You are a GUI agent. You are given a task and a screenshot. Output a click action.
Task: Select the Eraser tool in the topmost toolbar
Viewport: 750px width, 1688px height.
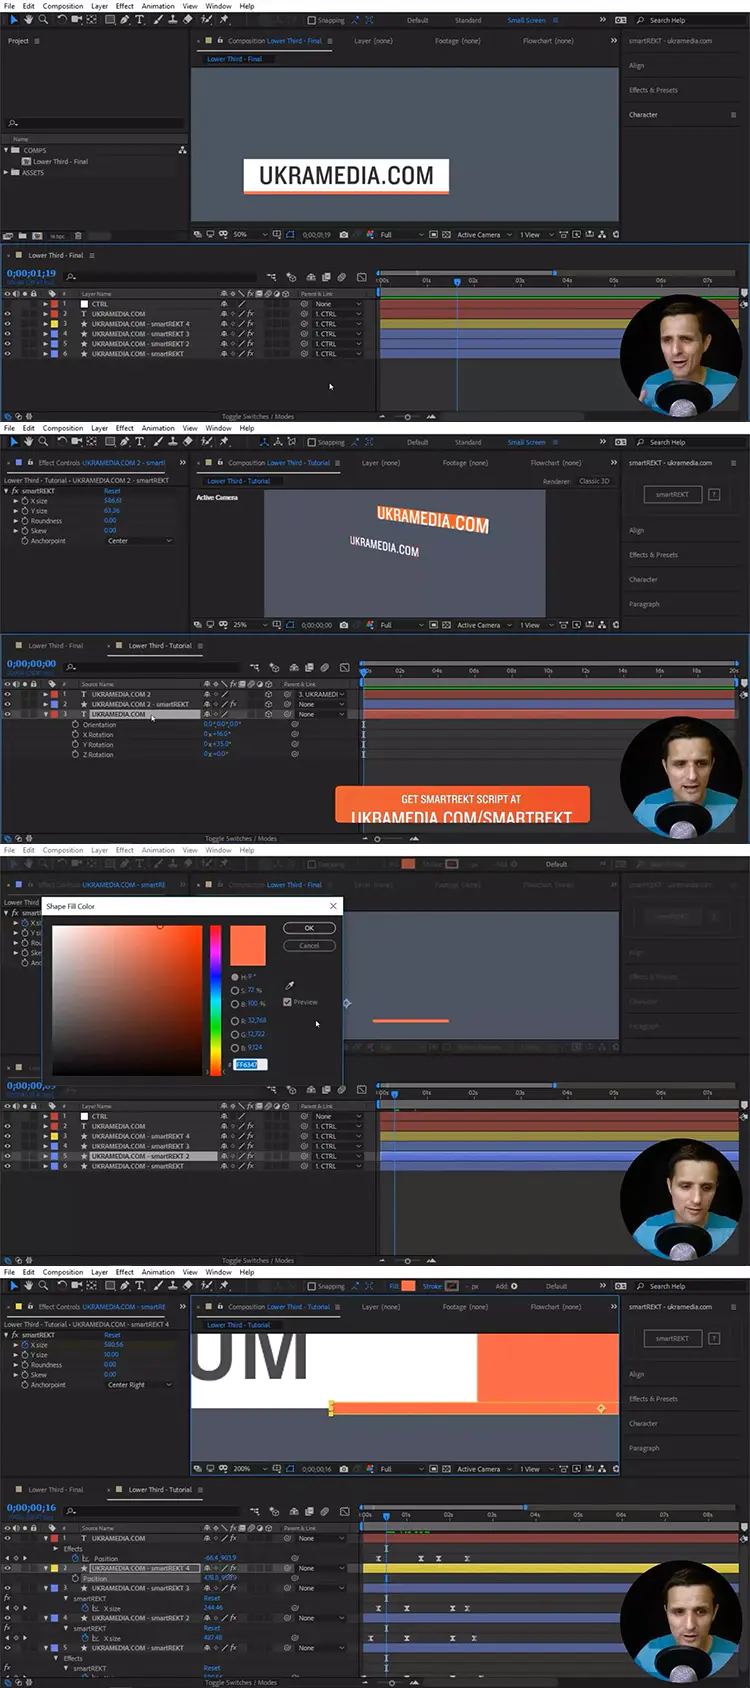(187, 19)
